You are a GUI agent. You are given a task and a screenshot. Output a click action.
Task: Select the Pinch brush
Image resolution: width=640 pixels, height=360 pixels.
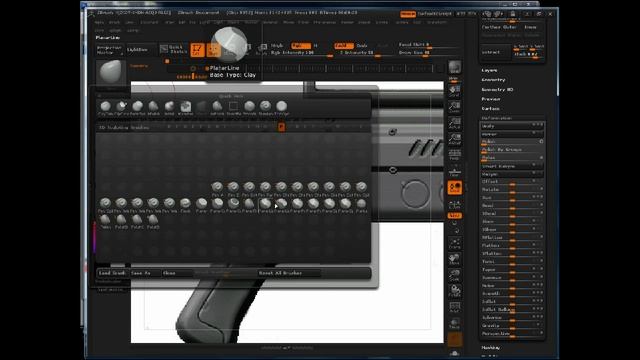[x=185, y=205]
